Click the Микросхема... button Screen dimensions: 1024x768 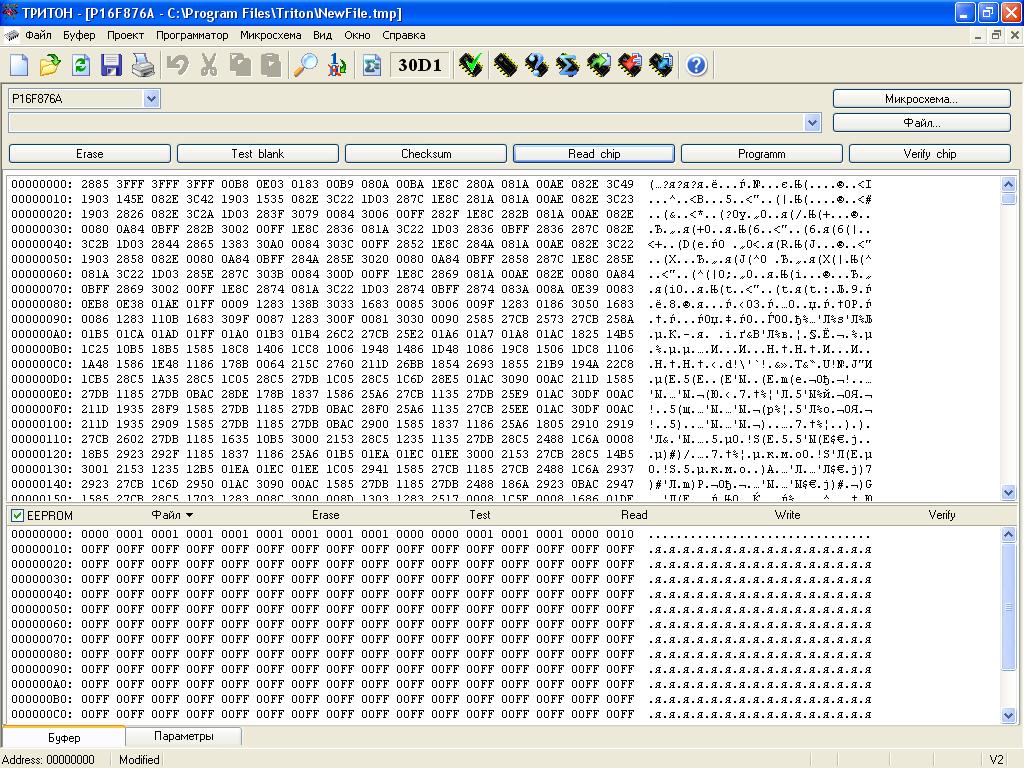click(x=921, y=99)
